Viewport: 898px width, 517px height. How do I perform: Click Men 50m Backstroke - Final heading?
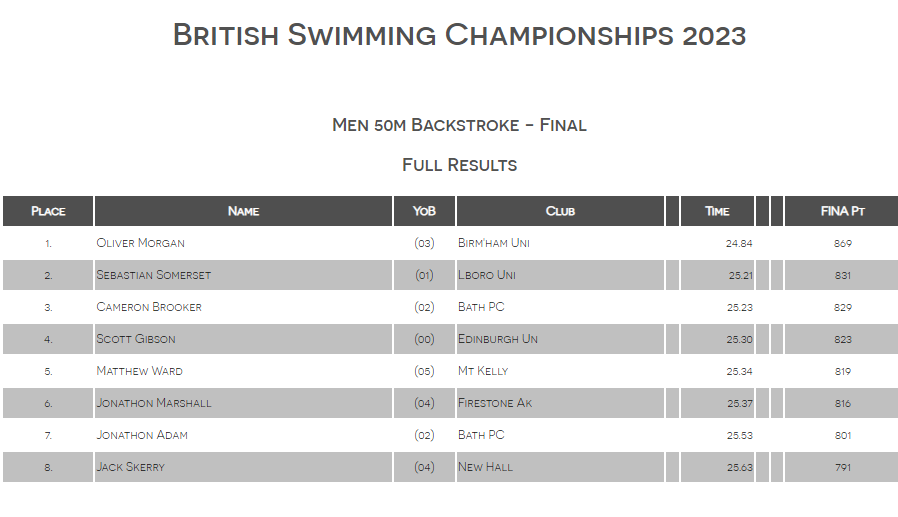pyautogui.click(x=459, y=125)
